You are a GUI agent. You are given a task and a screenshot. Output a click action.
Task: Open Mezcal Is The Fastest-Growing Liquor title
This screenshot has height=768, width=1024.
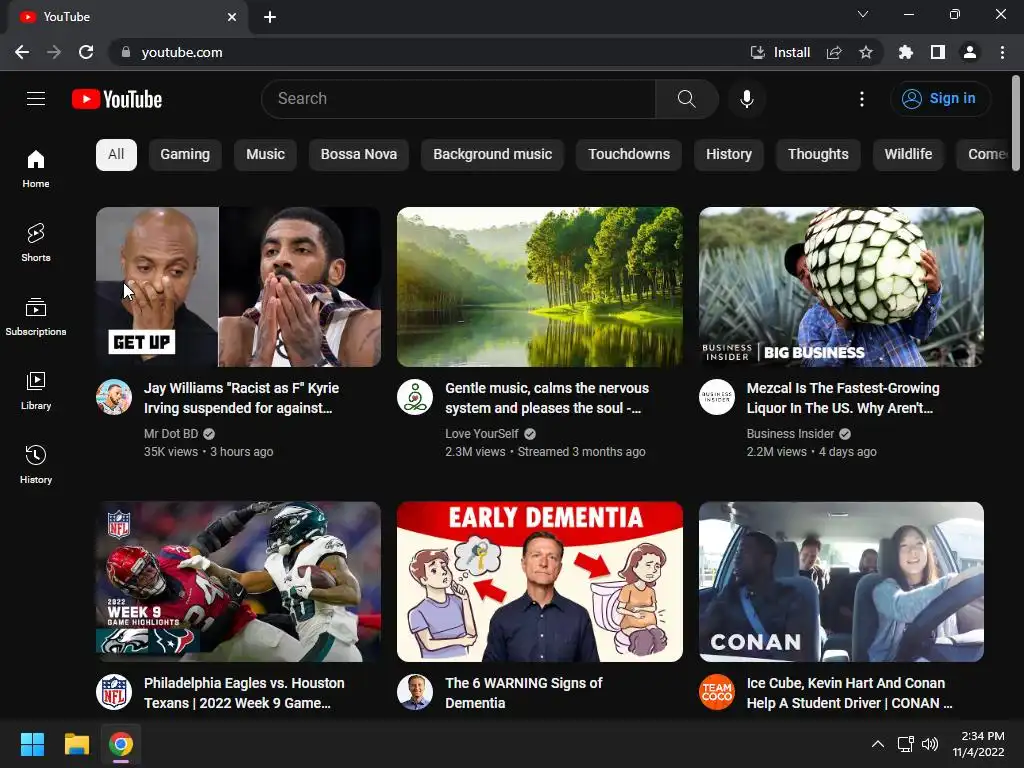coord(842,398)
